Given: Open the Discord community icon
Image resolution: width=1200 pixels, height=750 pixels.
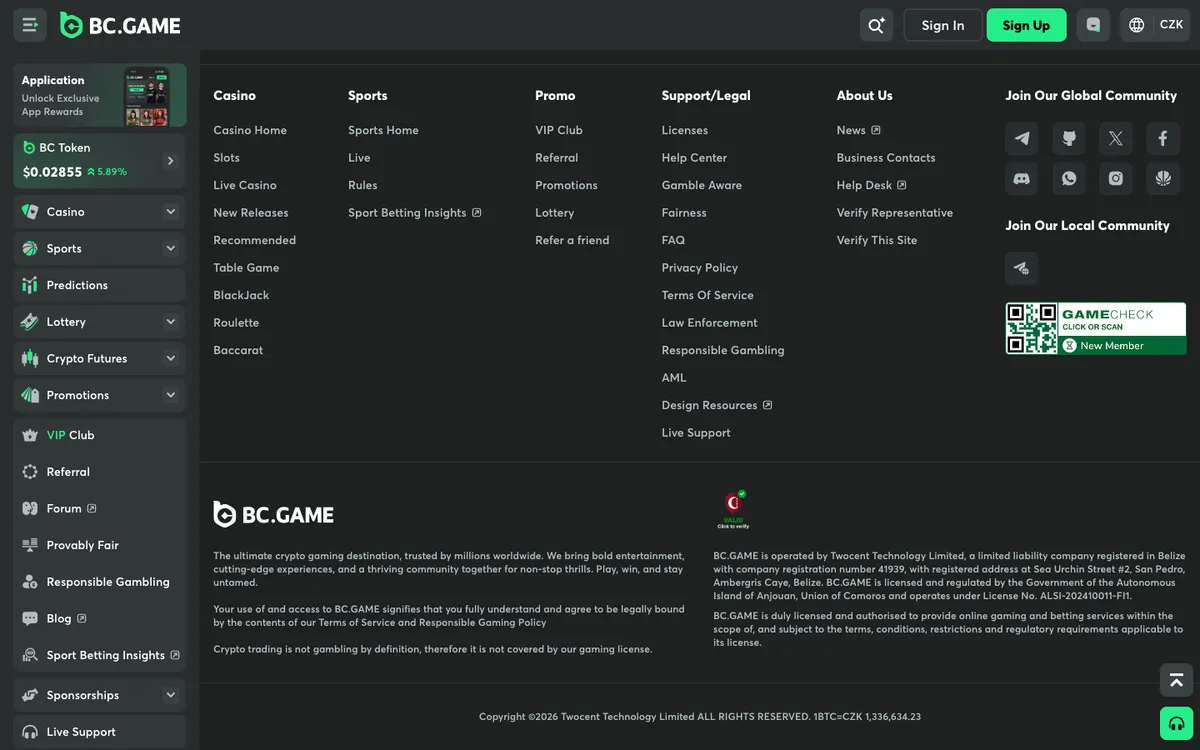Looking at the screenshot, I should [1022, 179].
